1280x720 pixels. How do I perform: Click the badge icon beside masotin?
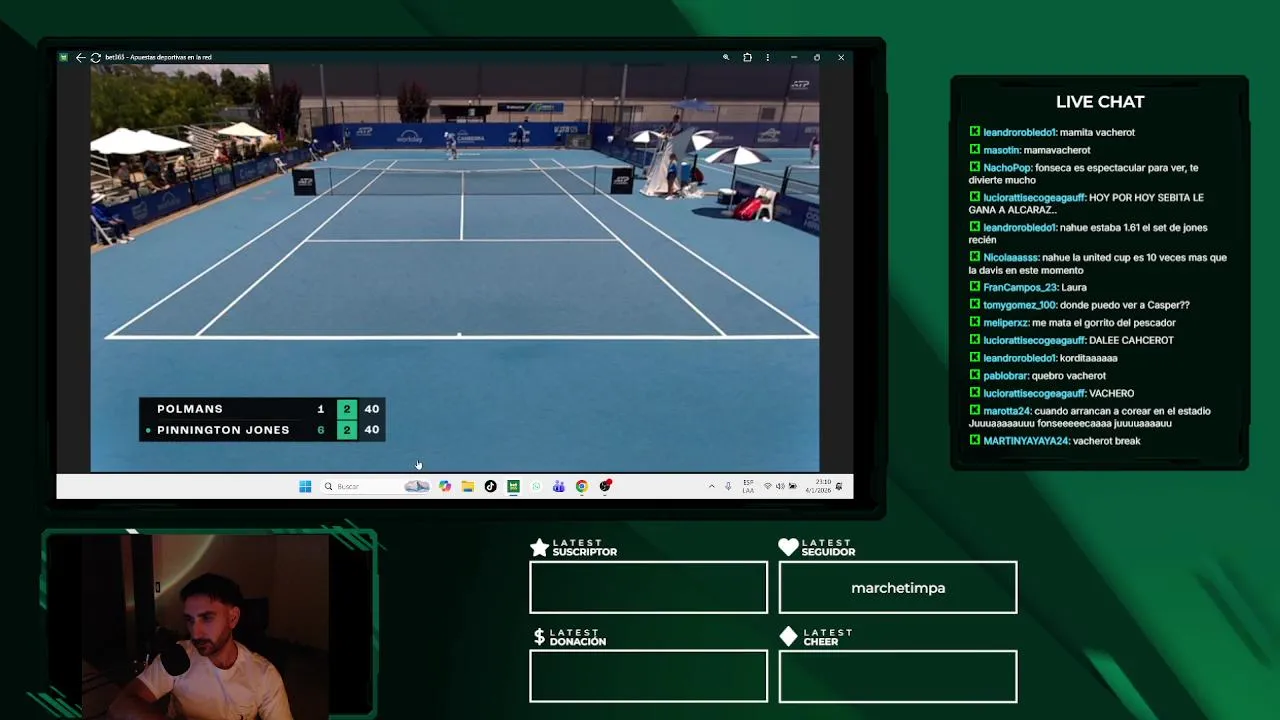click(x=975, y=150)
